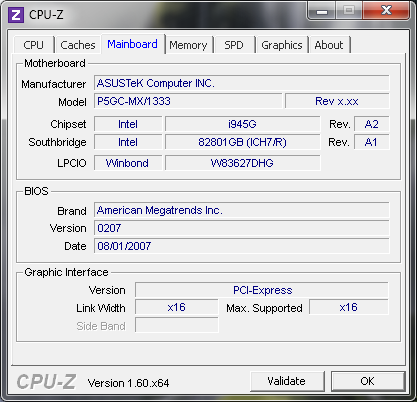This screenshot has height=402, width=417.
Task: Click the Link Width label
Action: tap(101, 308)
